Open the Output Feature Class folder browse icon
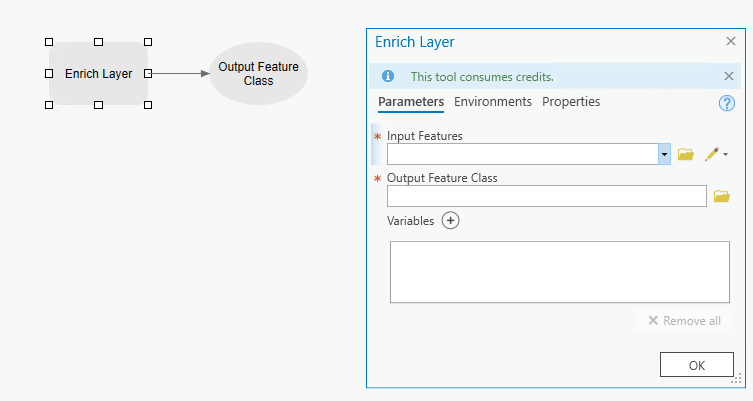Viewport: 753px width, 401px height. click(x=721, y=196)
